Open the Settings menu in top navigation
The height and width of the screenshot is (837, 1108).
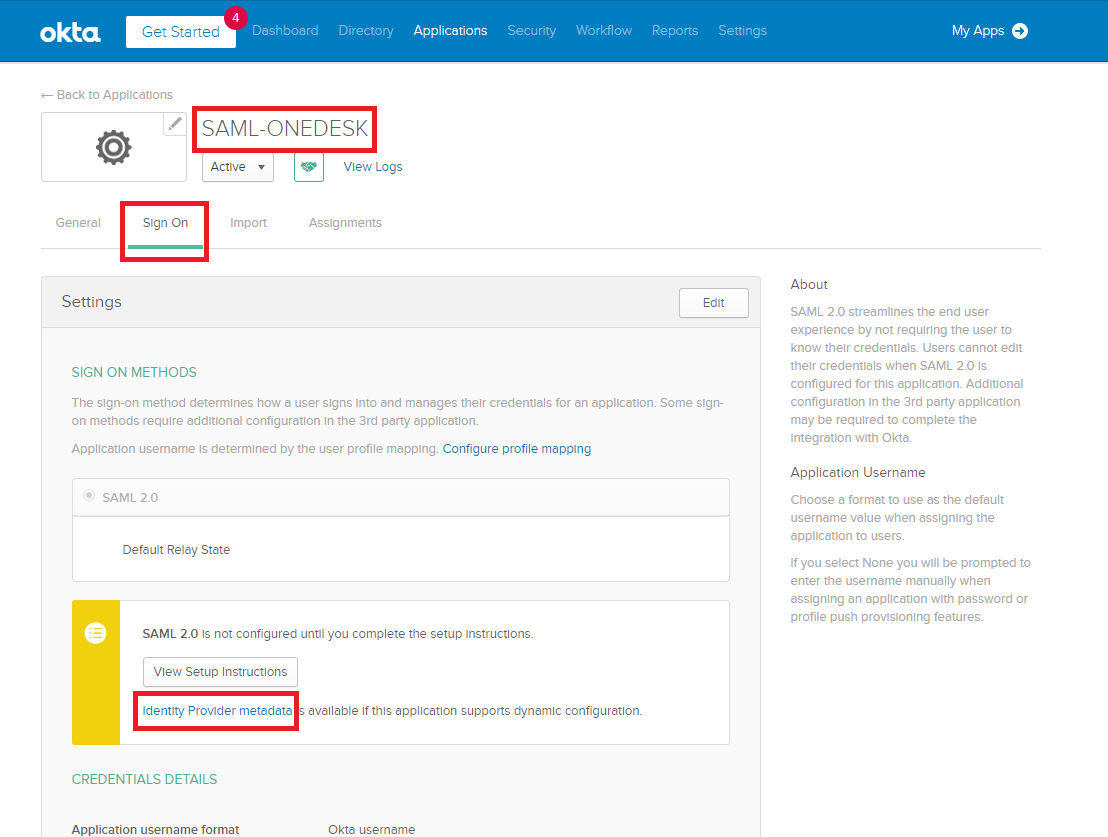[743, 30]
